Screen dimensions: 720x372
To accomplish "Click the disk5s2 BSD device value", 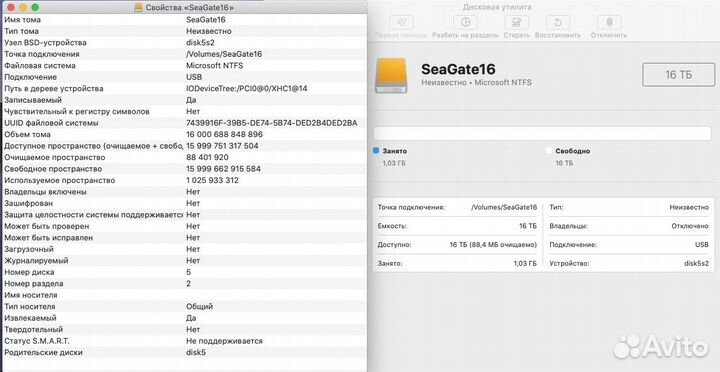I will (200, 43).
